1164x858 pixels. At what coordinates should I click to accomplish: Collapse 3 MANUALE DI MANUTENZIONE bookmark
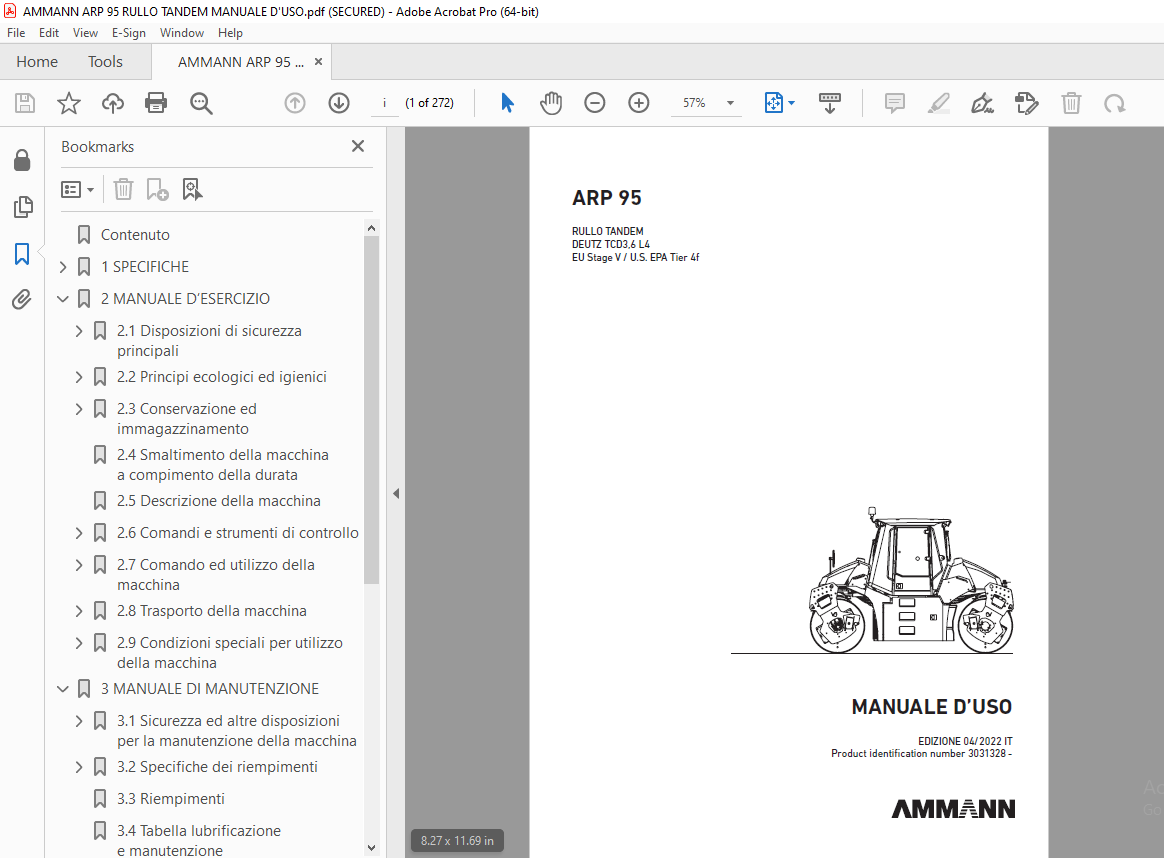point(63,690)
